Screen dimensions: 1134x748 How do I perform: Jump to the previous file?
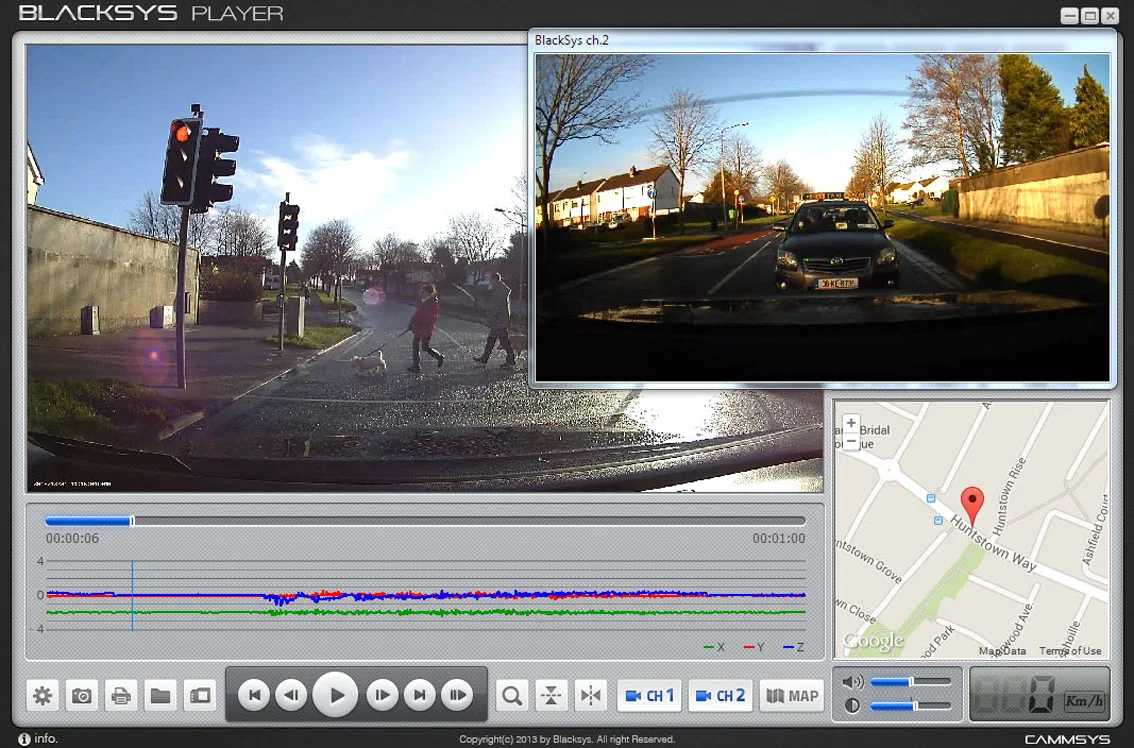click(x=254, y=695)
